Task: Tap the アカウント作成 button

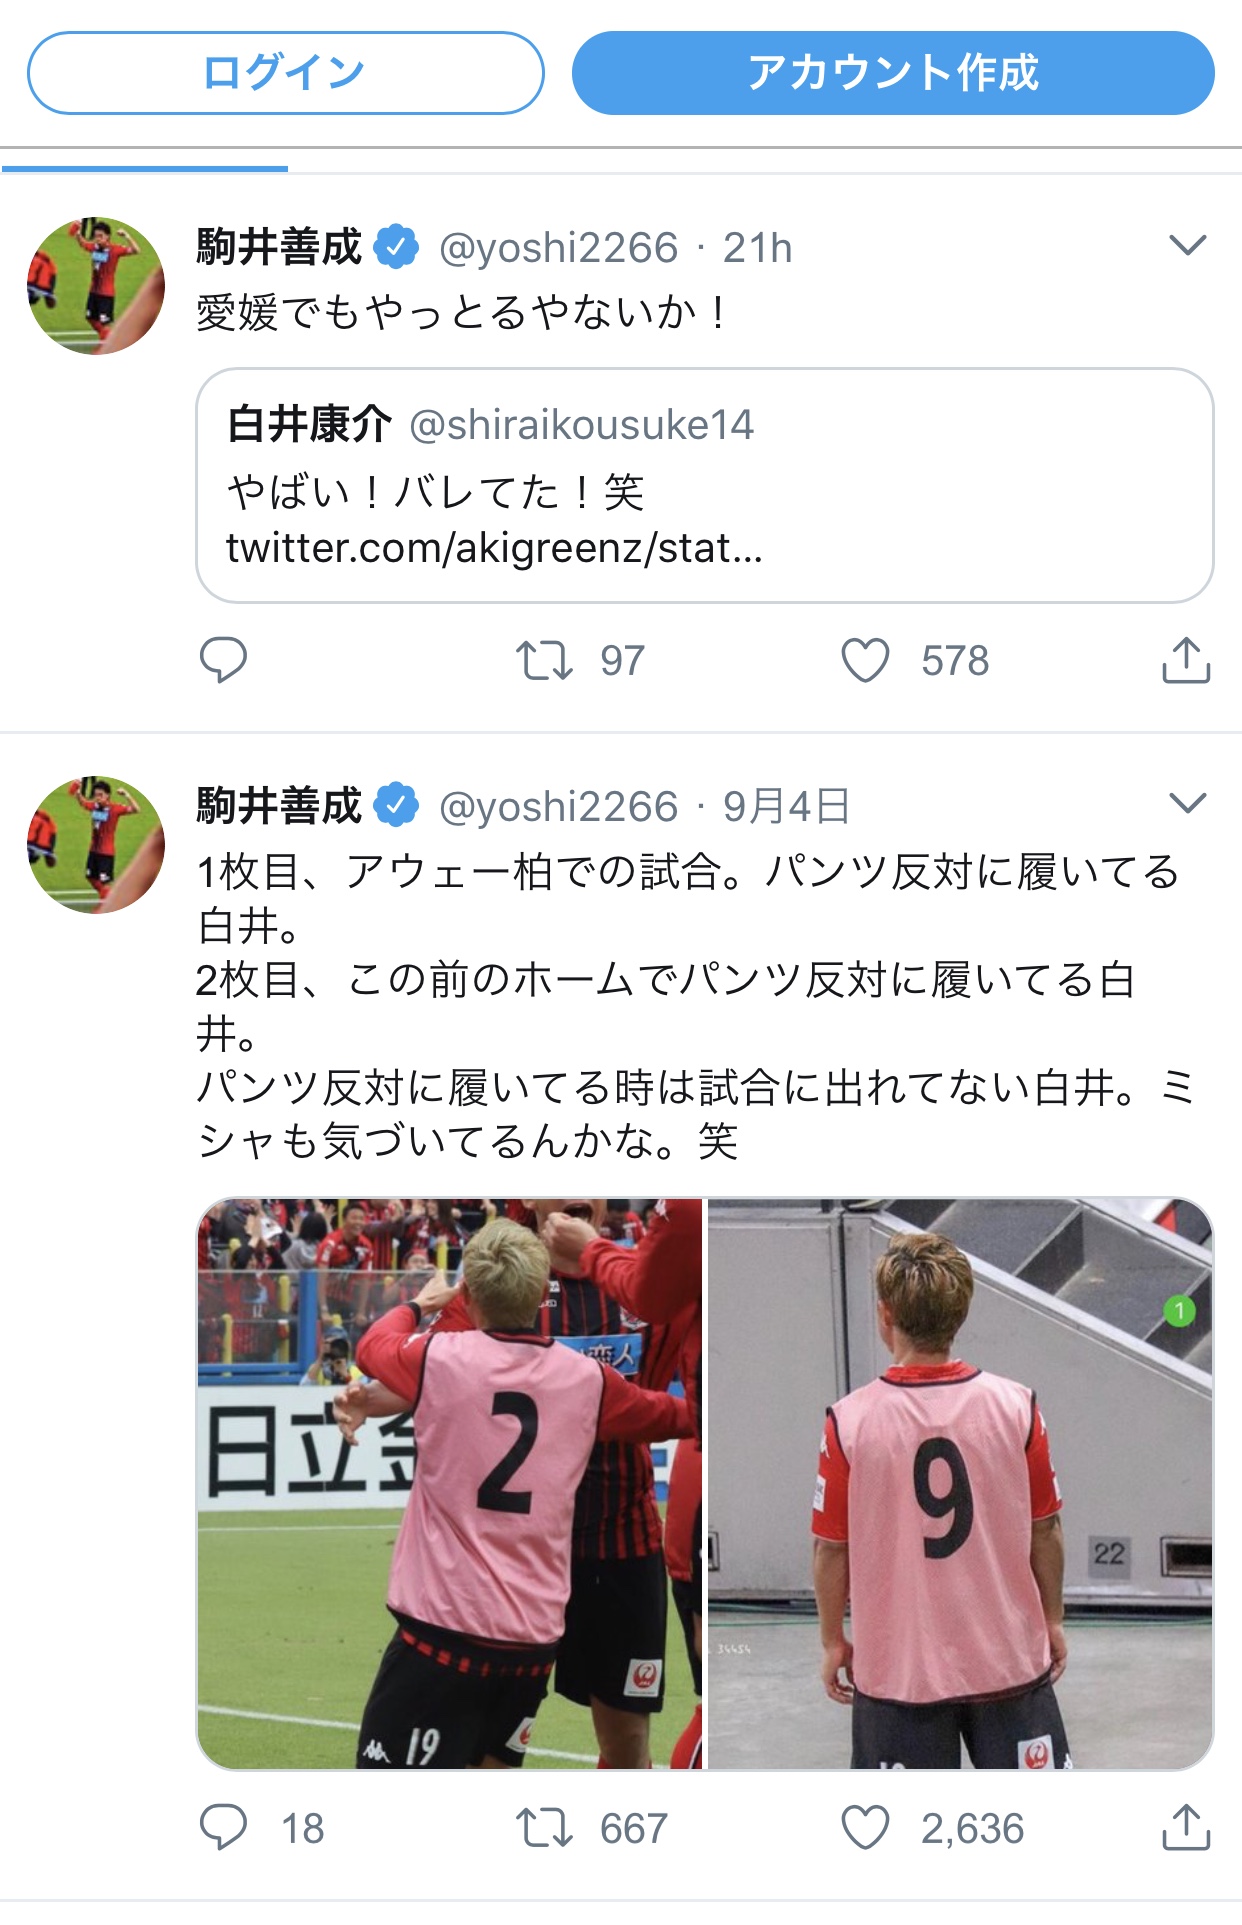Action: 893,73
